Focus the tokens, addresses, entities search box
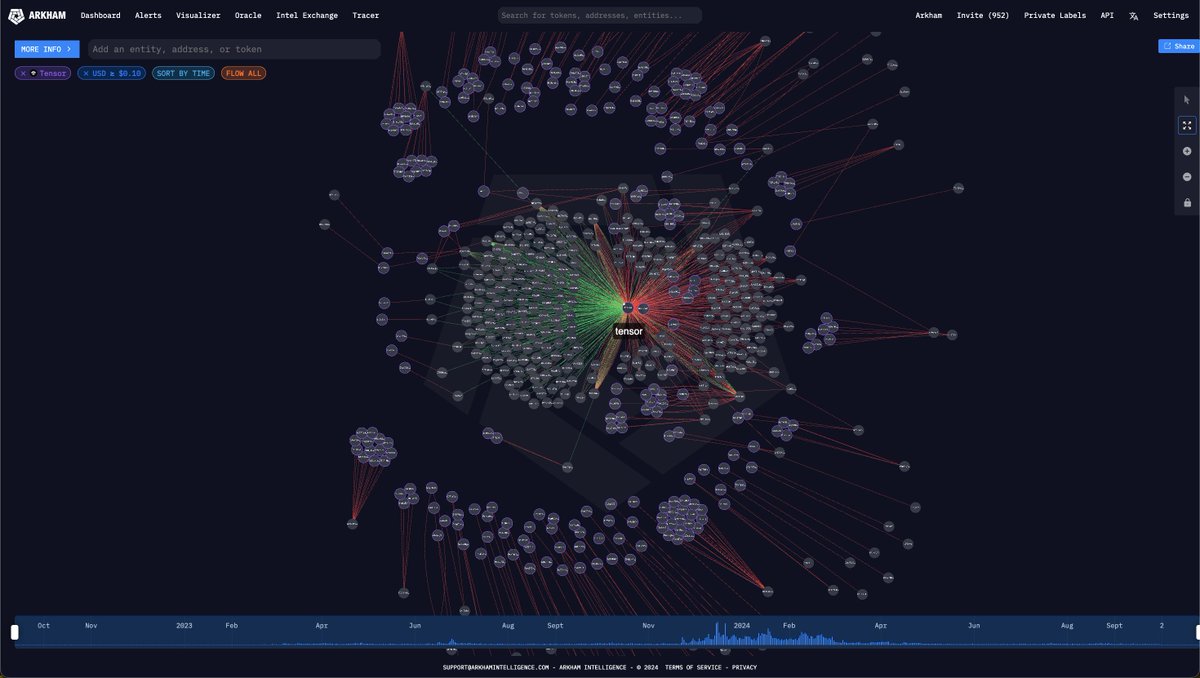The height and width of the screenshot is (678, 1200). (600, 16)
